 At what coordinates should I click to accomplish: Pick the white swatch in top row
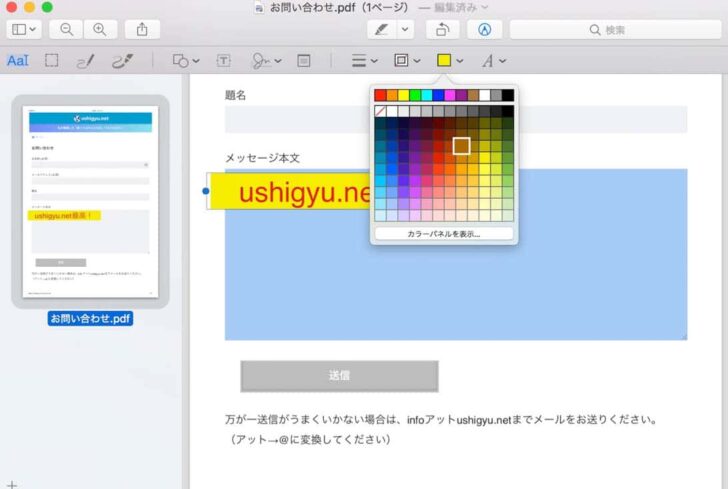(x=485, y=95)
